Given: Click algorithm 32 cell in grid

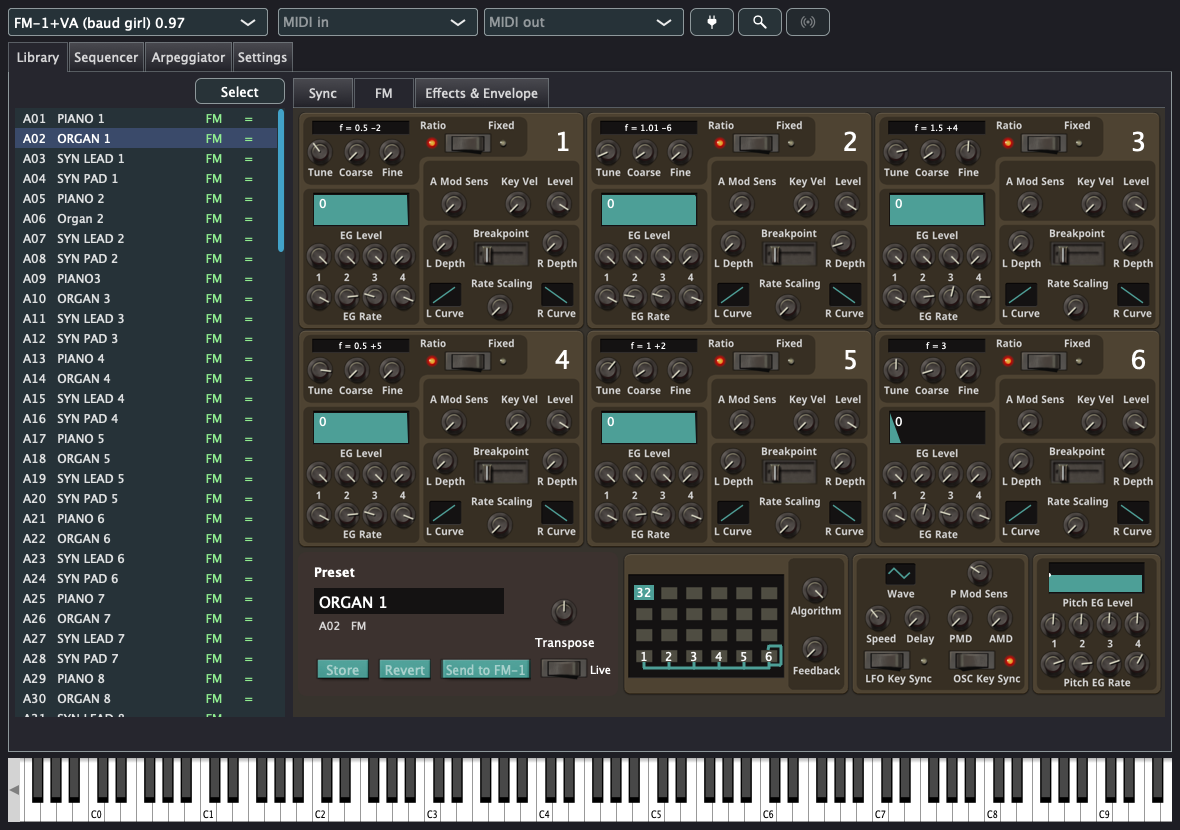Looking at the screenshot, I should [x=643, y=592].
